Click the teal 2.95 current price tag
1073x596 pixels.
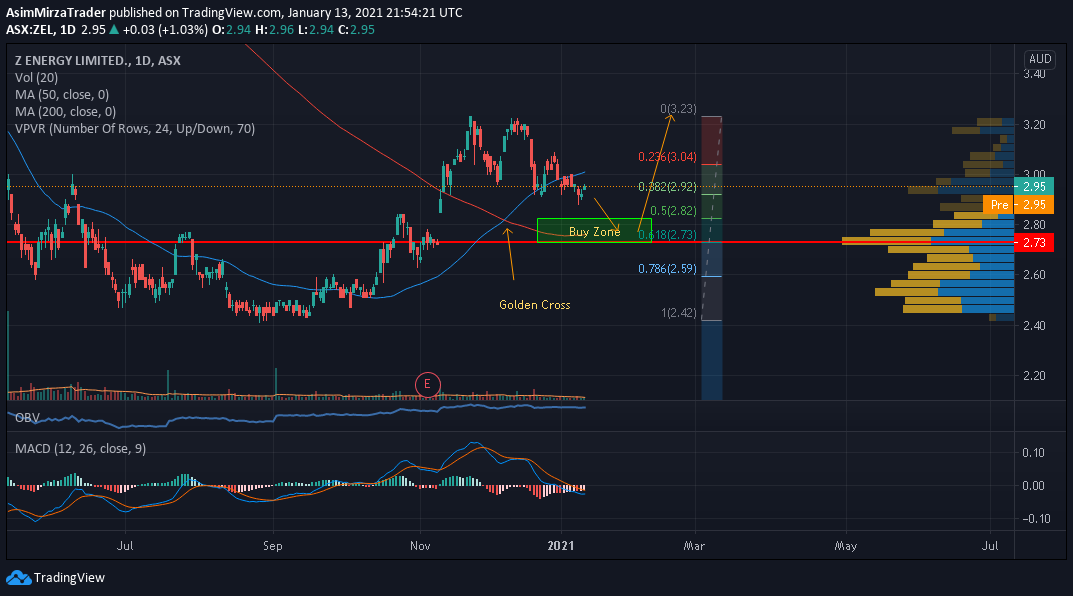coord(1034,186)
